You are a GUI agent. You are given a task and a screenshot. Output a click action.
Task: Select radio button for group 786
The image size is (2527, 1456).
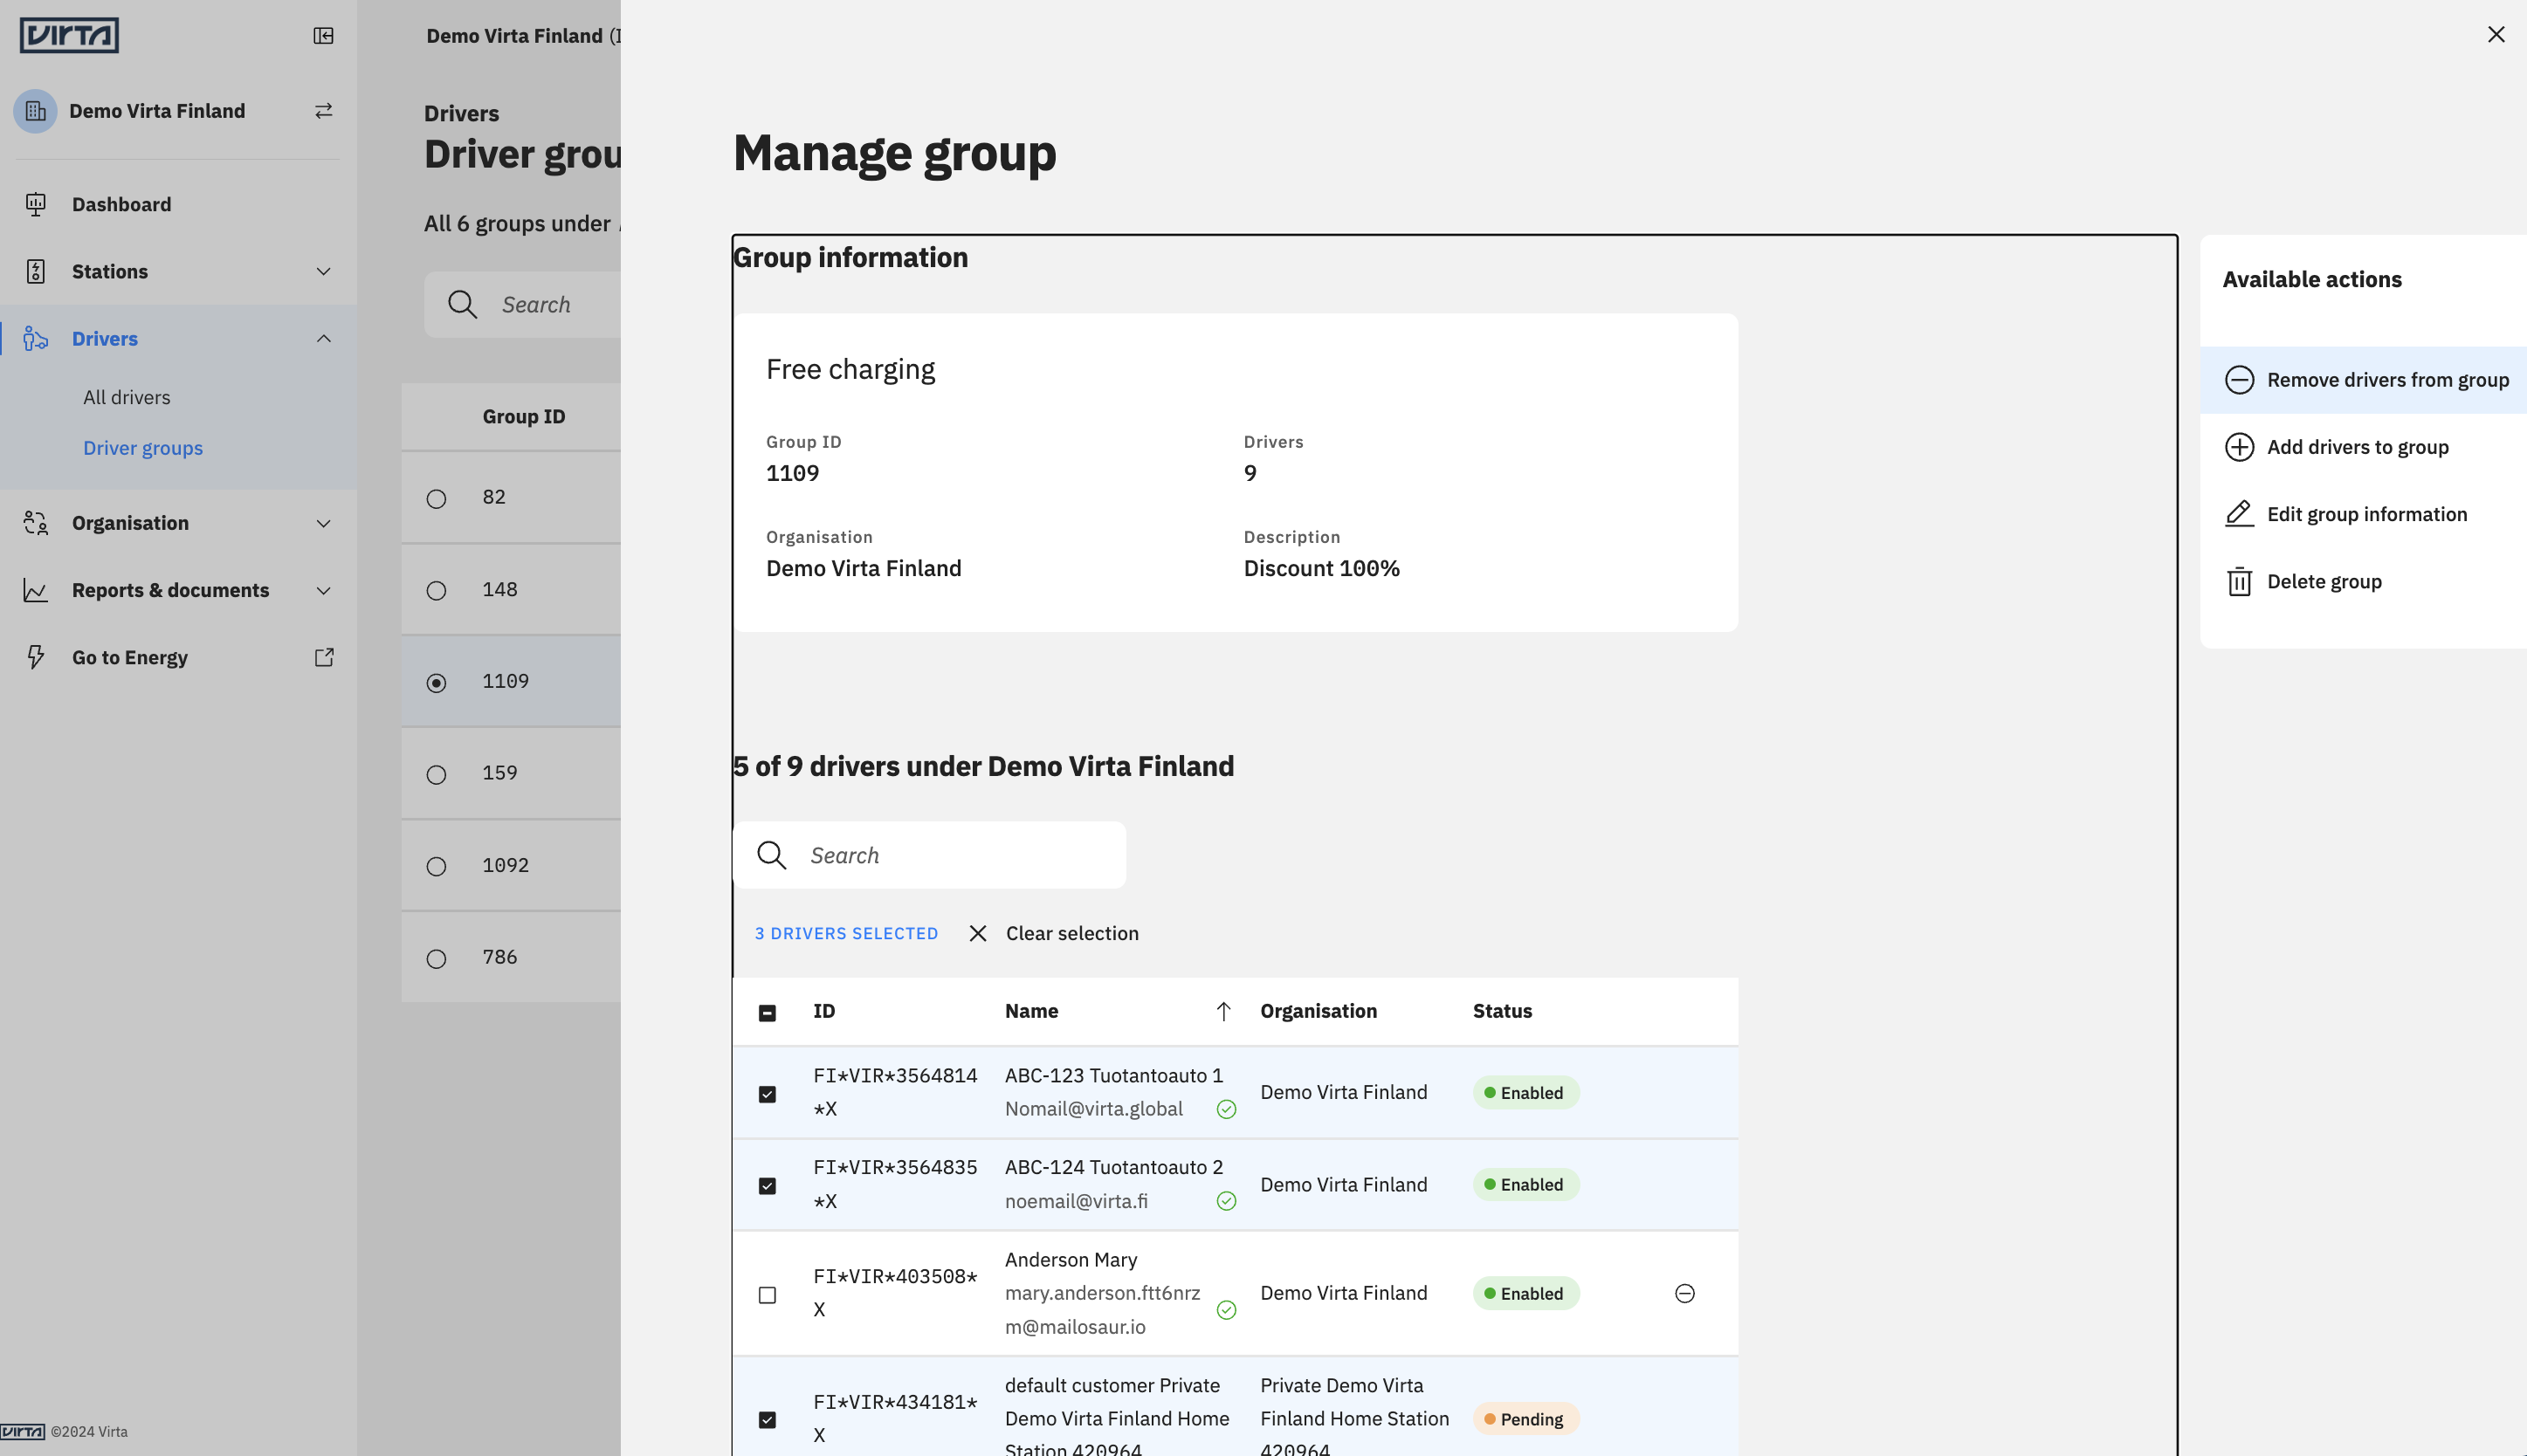tap(436, 958)
